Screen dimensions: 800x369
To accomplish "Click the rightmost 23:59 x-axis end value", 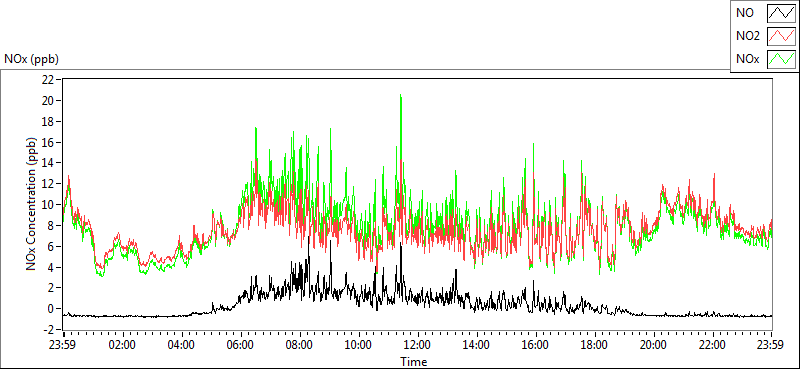I will [771, 345].
